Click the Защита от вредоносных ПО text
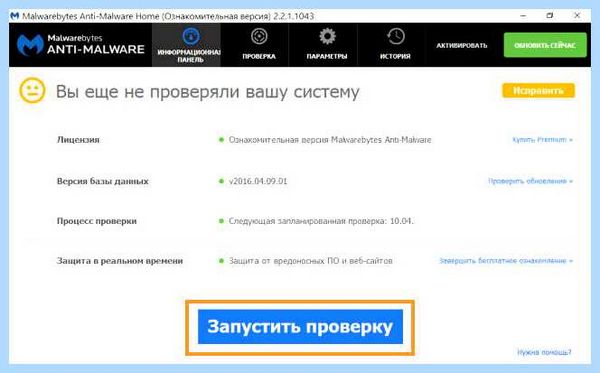This screenshot has height=373, width=600. (311, 261)
